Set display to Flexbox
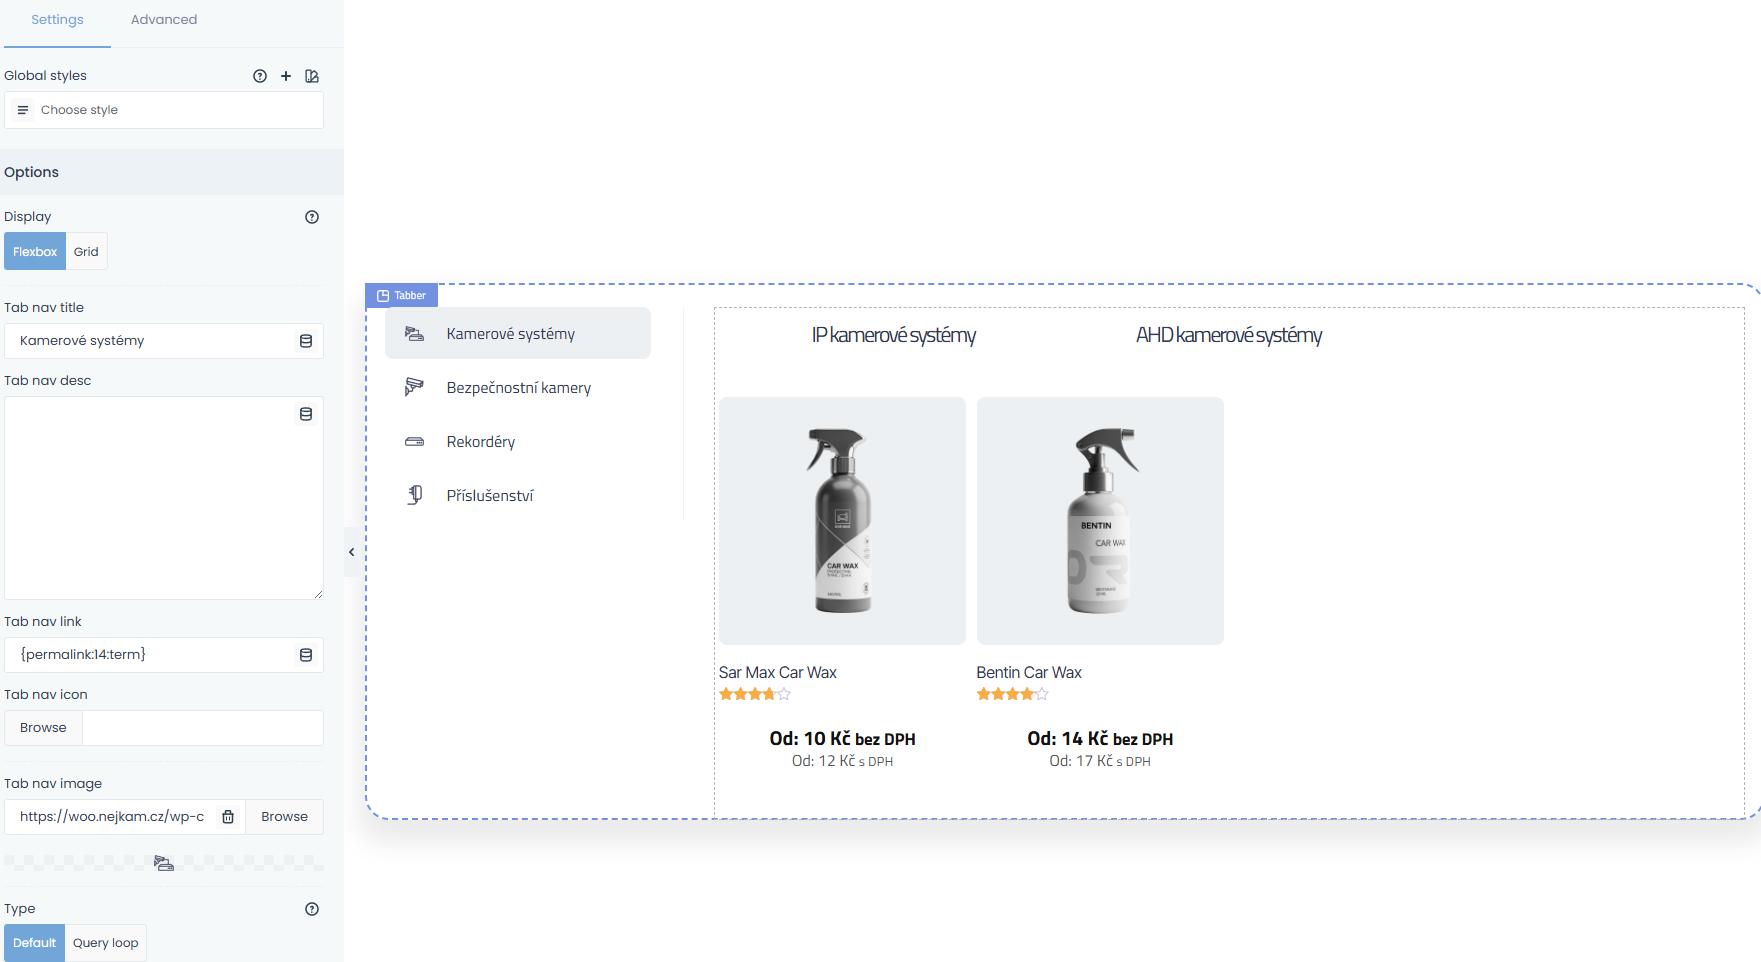Viewport: 1761px width, 962px height. tap(35, 252)
